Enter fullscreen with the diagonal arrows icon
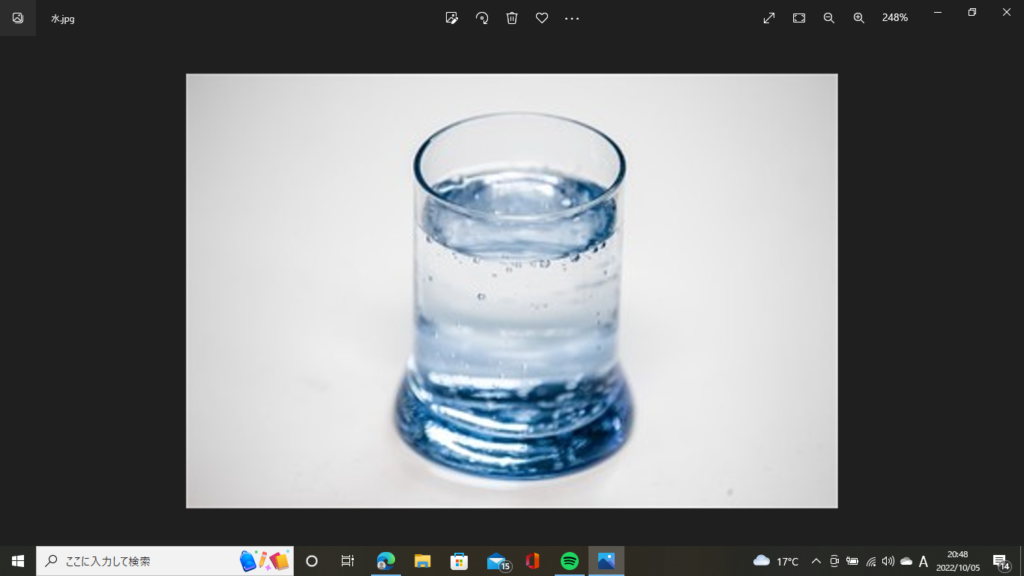 point(769,18)
